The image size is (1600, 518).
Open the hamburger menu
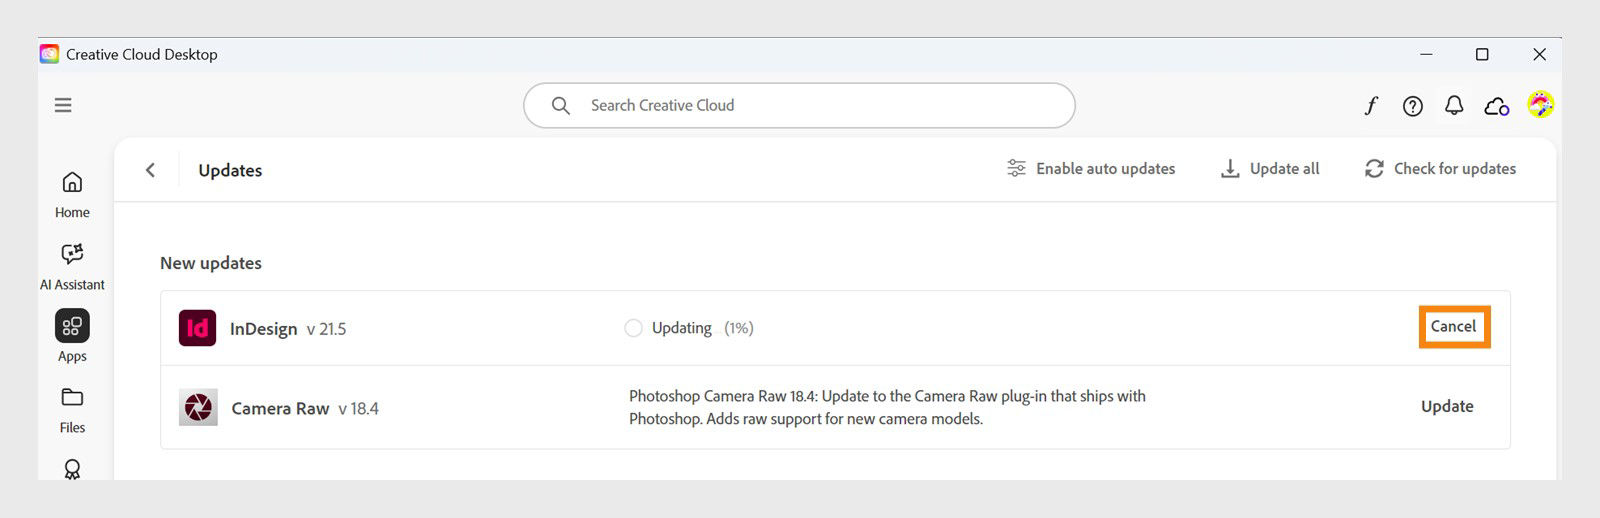coord(63,105)
